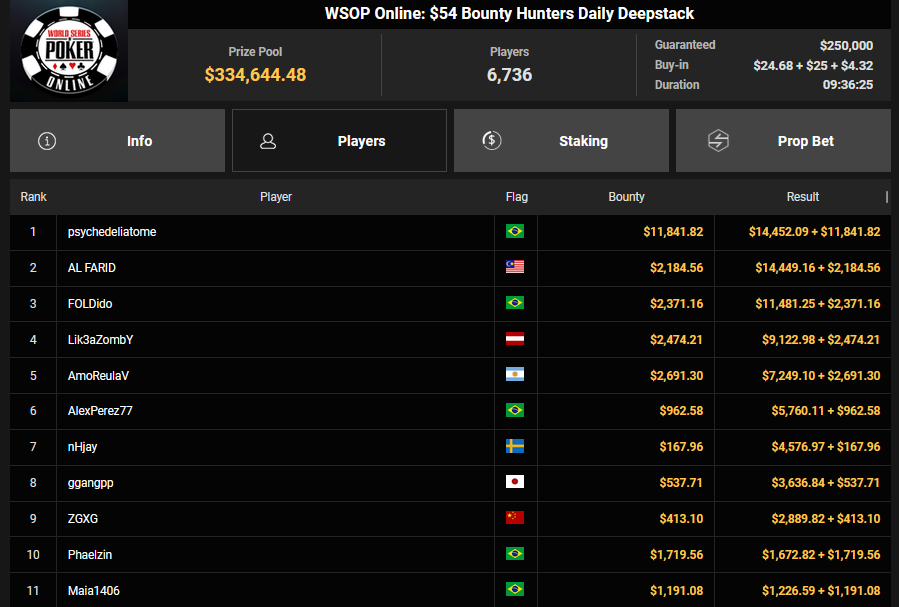Image resolution: width=899 pixels, height=607 pixels.
Task: Click the Japan flag for ggangpp
Action: pos(515,483)
